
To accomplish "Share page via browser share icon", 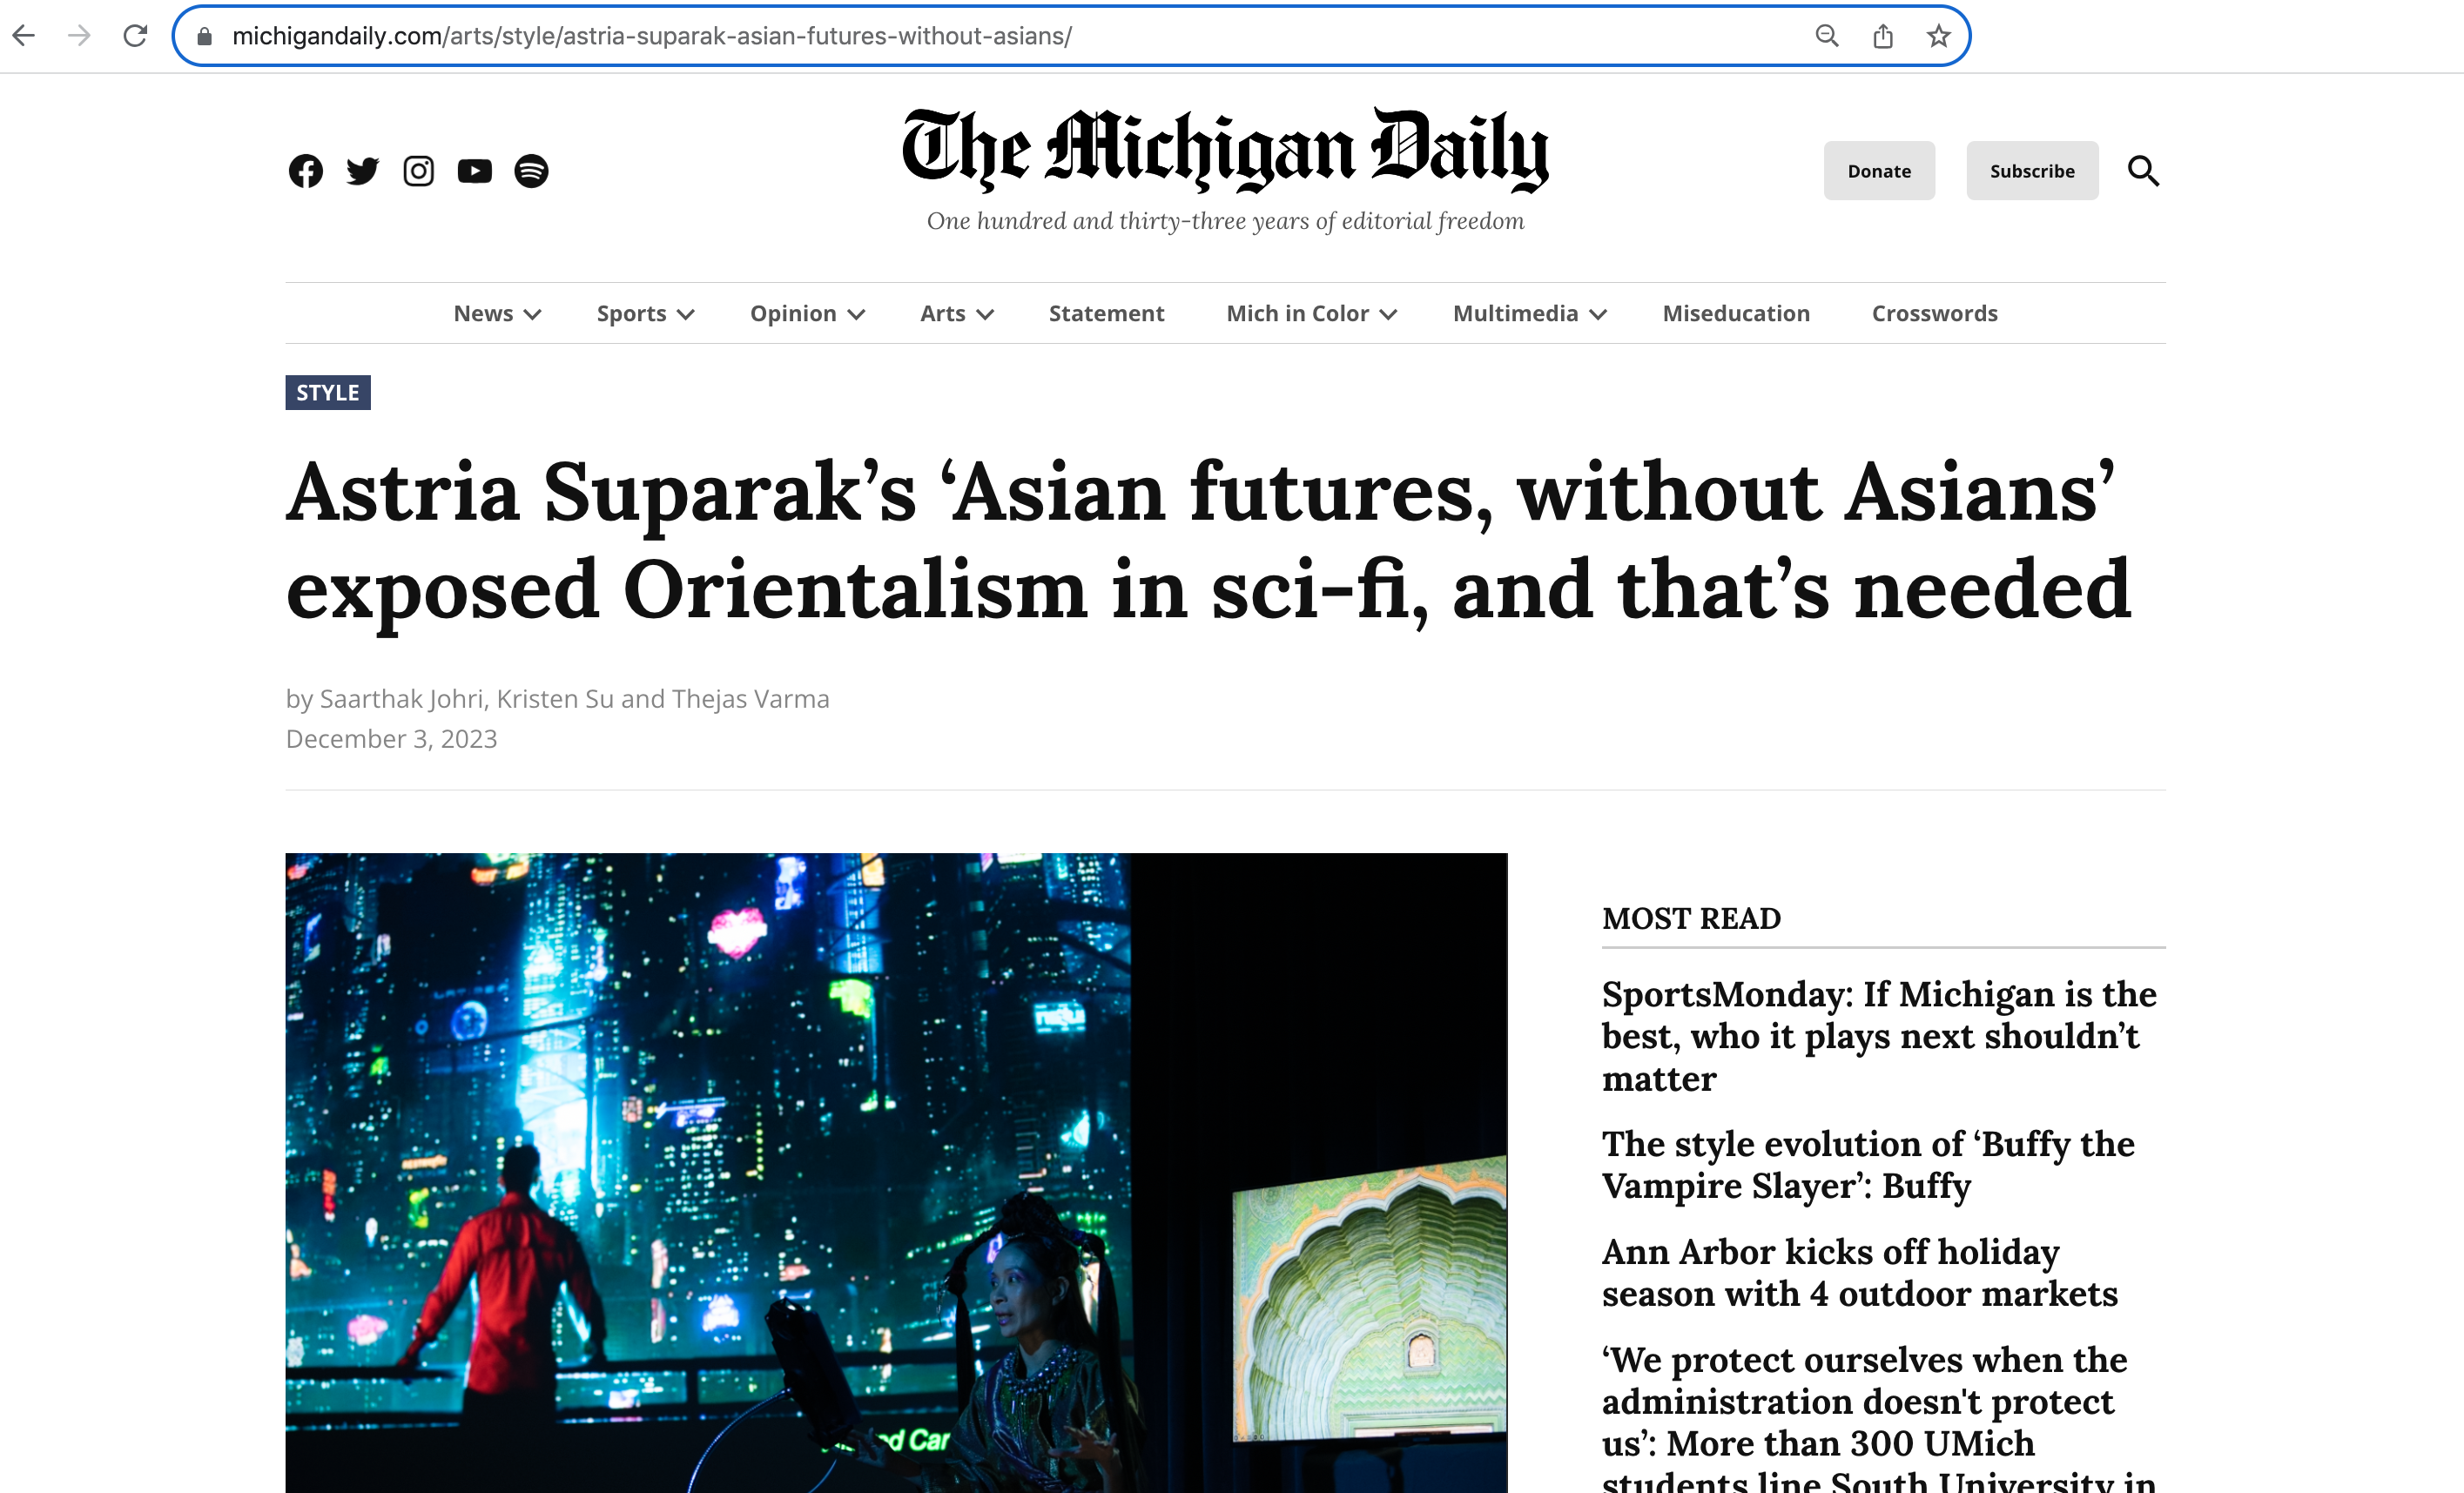I will (x=1883, y=36).
